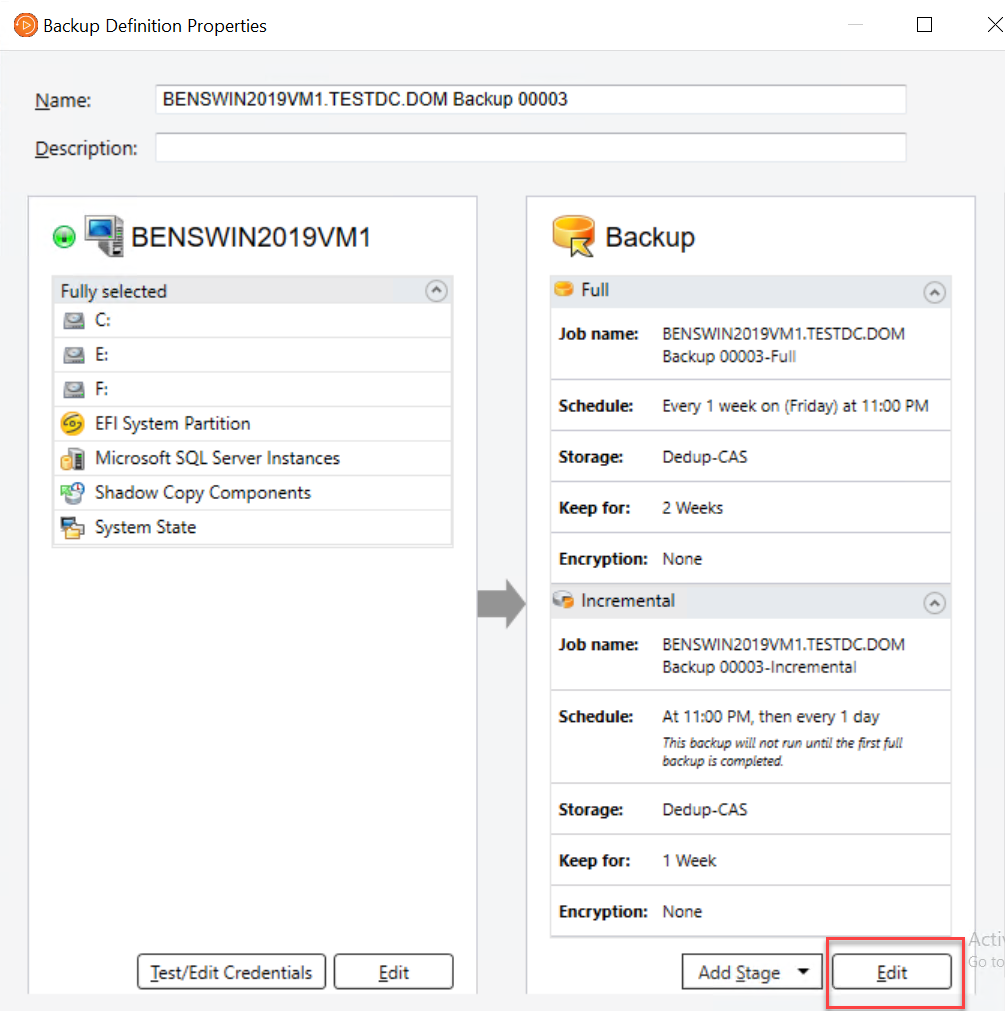Screen dimensions: 1005x1011
Task: Open the Add Stage dropdown
Action: tap(752, 972)
